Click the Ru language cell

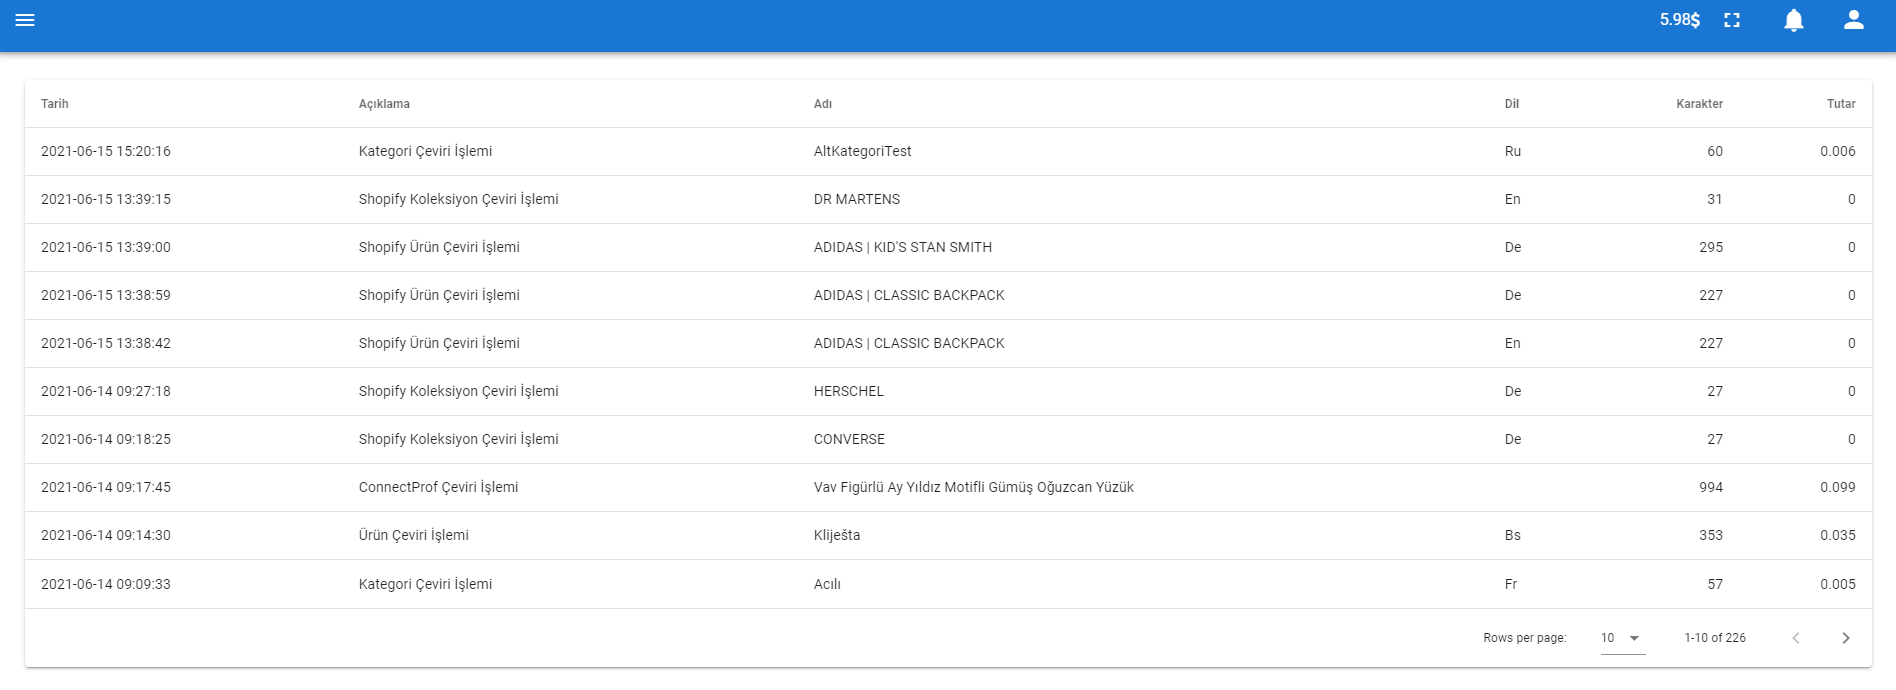coord(1513,152)
